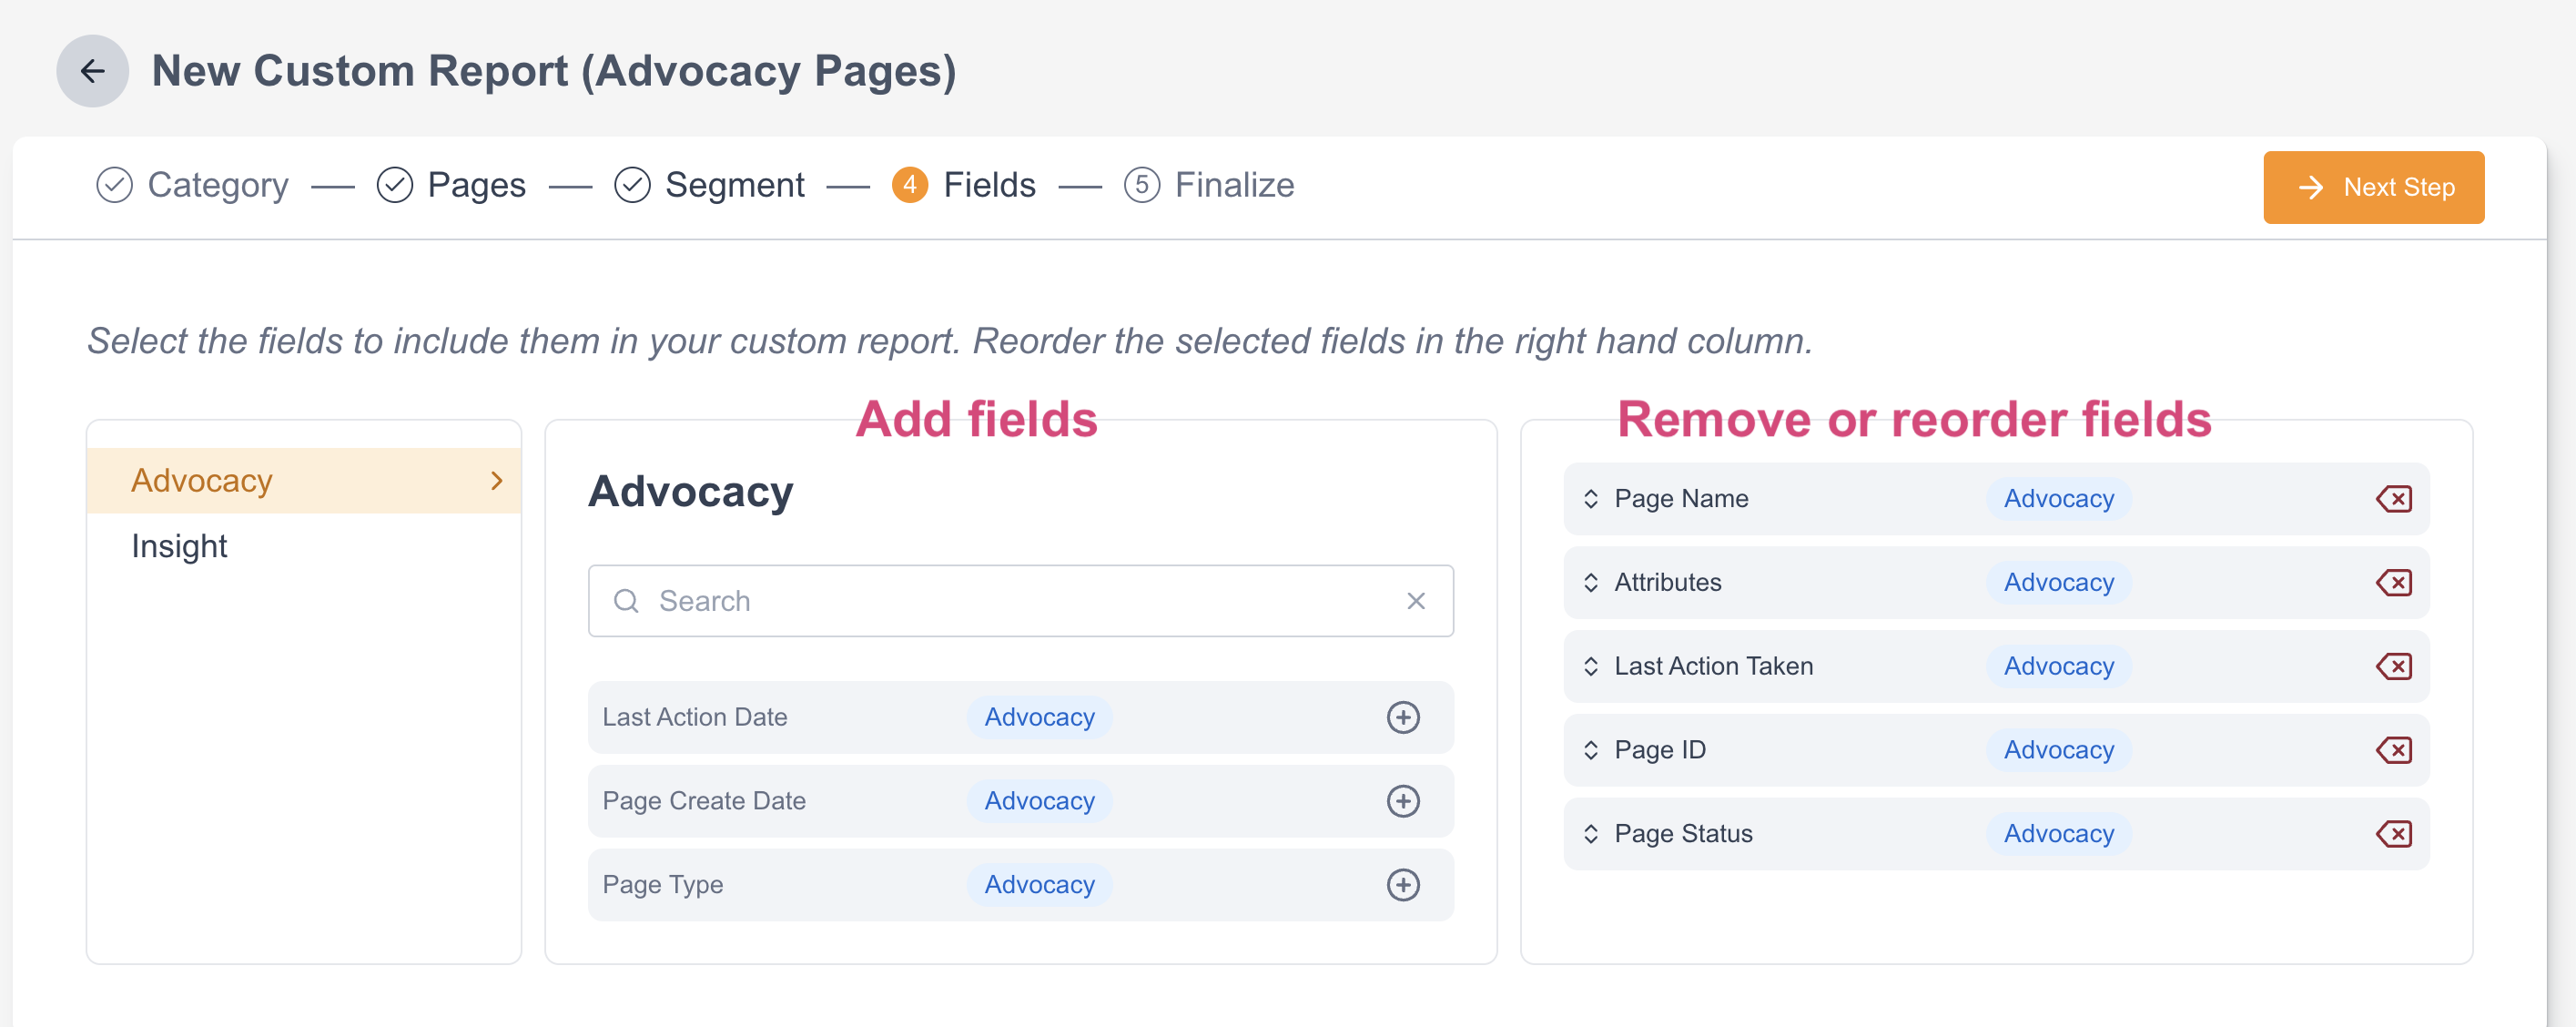Select the Insight category
Screen dimensions: 2576x1027
(x=180, y=546)
